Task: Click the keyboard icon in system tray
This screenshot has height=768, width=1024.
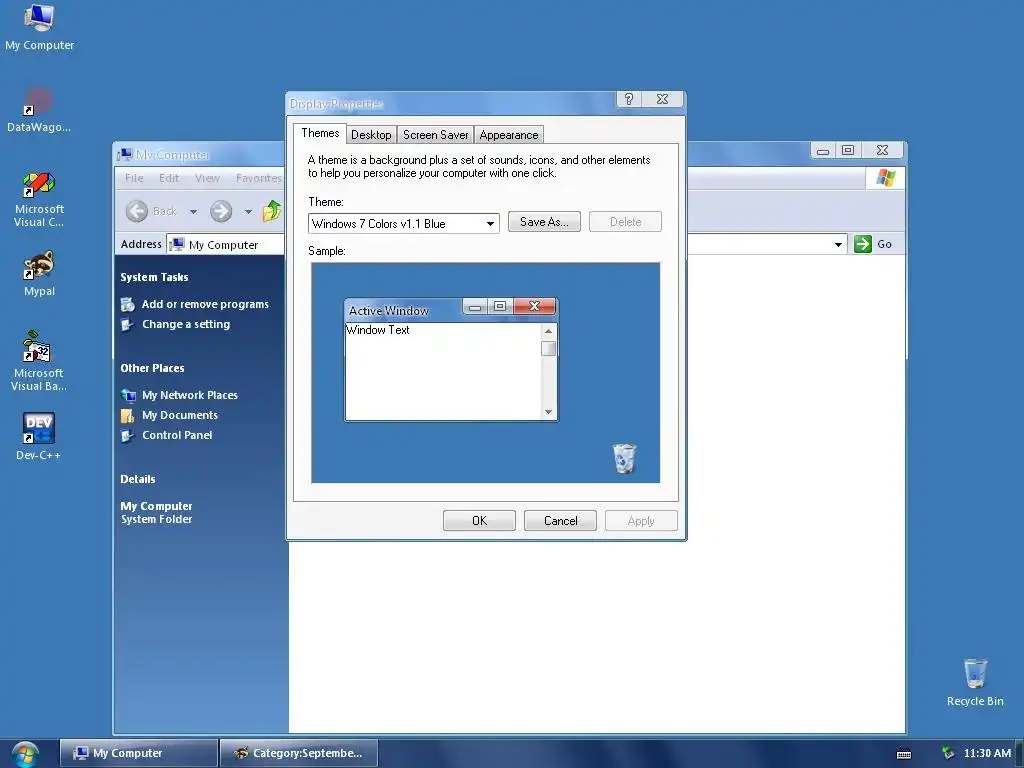Action: point(904,754)
